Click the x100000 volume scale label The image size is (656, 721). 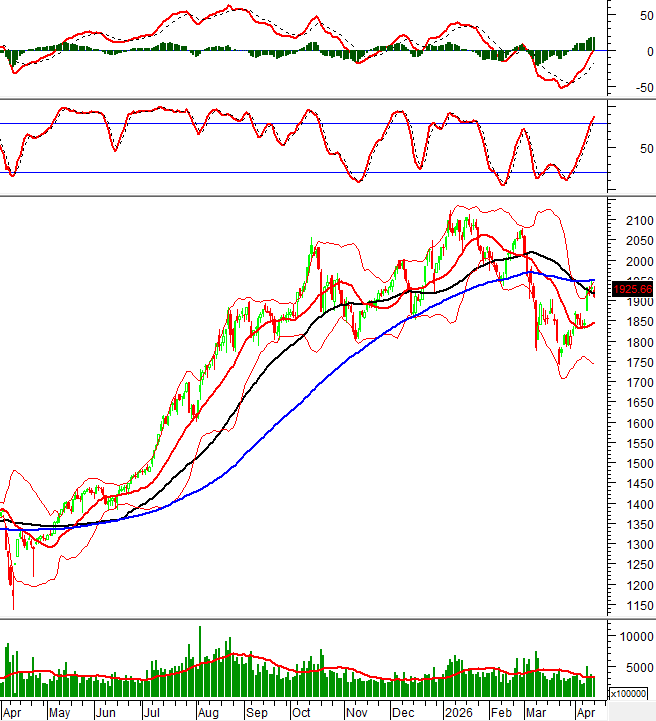pyautogui.click(x=632, y=692)
